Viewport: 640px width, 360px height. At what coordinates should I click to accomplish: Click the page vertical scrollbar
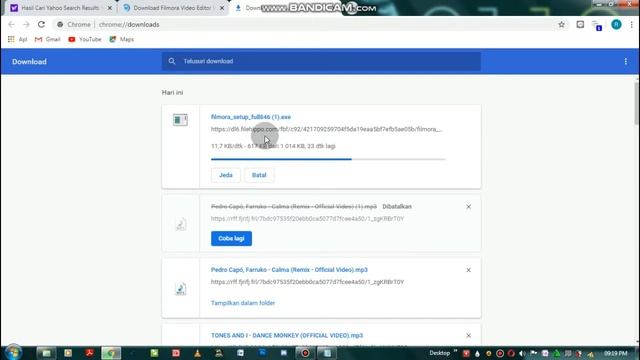tap(637, 103)
